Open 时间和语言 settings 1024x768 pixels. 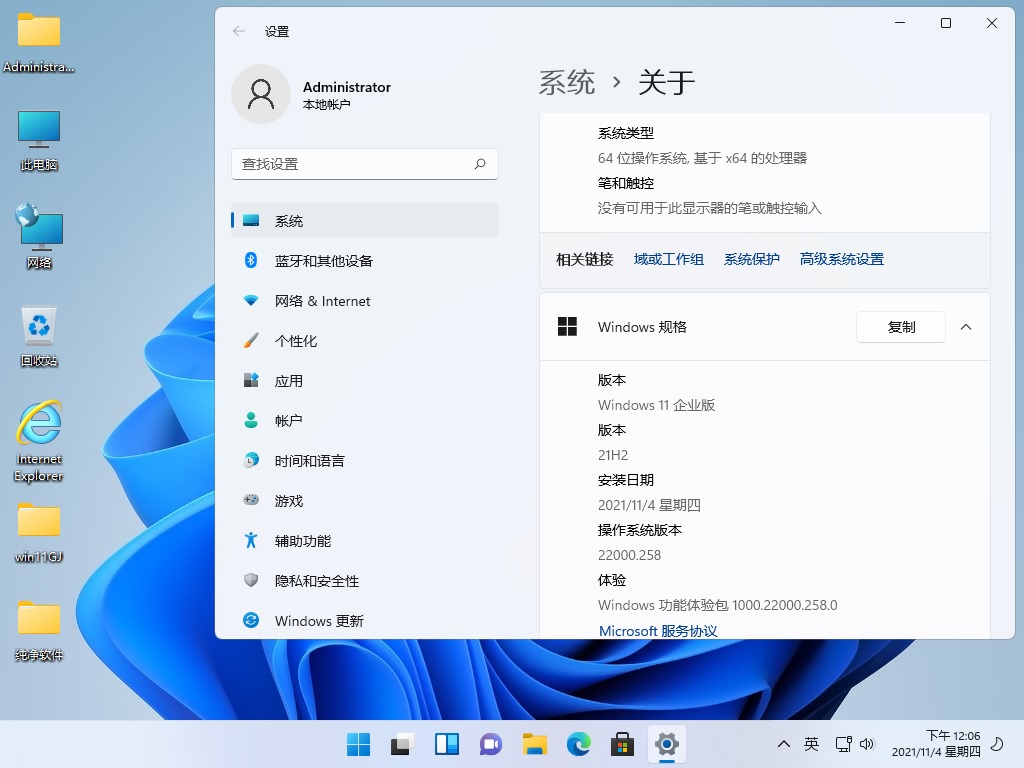tap(364, 461)
